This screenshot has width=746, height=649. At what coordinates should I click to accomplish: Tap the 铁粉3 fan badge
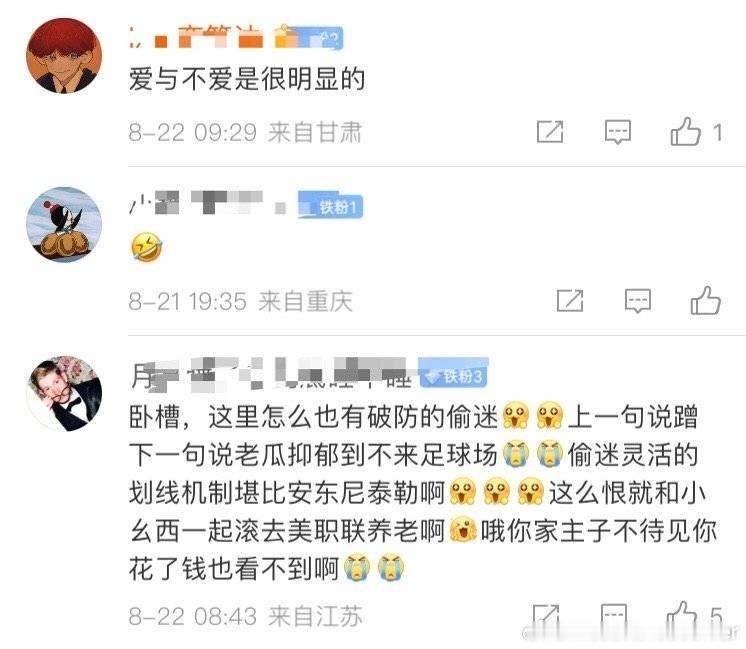pyautogui.click(x=454, y=374)
